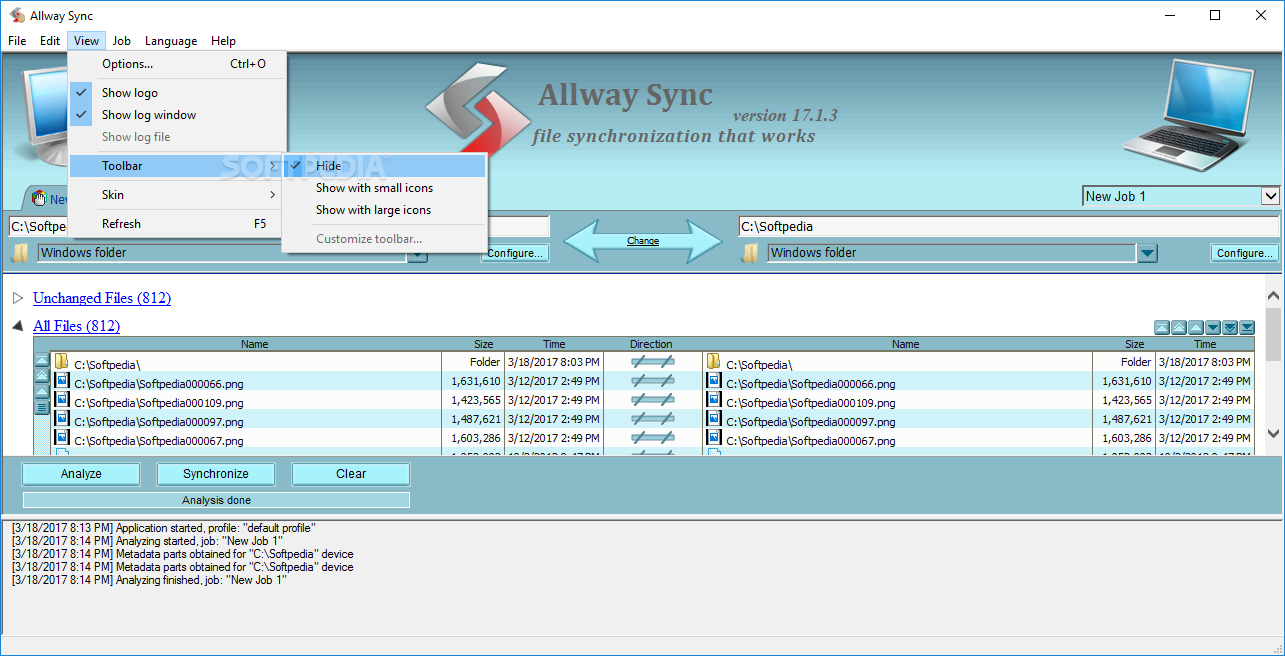This screenshot has width=1285, height=656.
Task: Open the Language menu
Action: (x=171, y=41)
